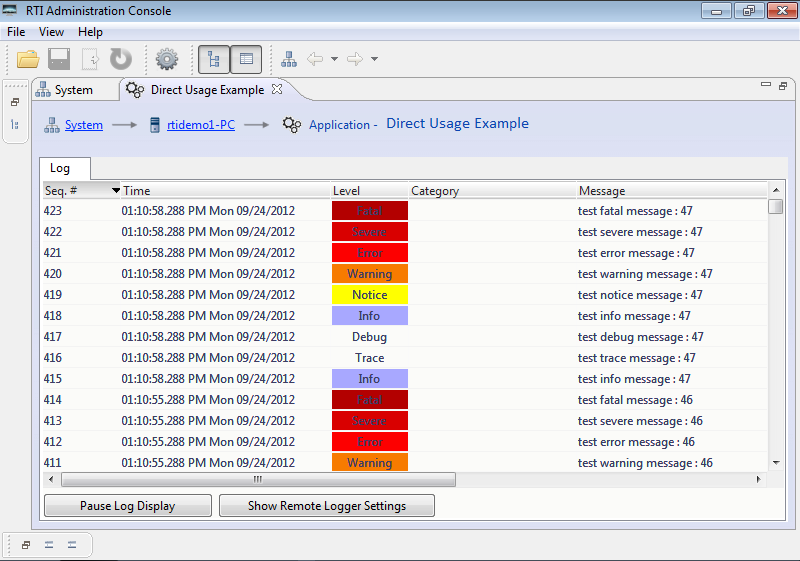
Task: Click horizontal scrollbar left arrow
Action: pos(51,479)
